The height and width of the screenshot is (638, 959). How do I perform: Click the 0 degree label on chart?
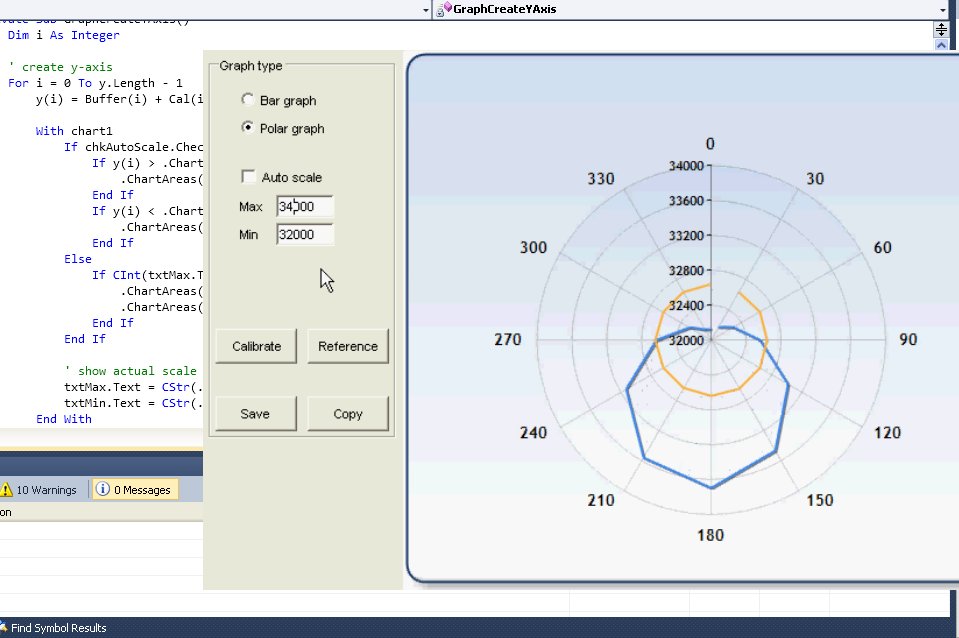click(x=710, y=144)
